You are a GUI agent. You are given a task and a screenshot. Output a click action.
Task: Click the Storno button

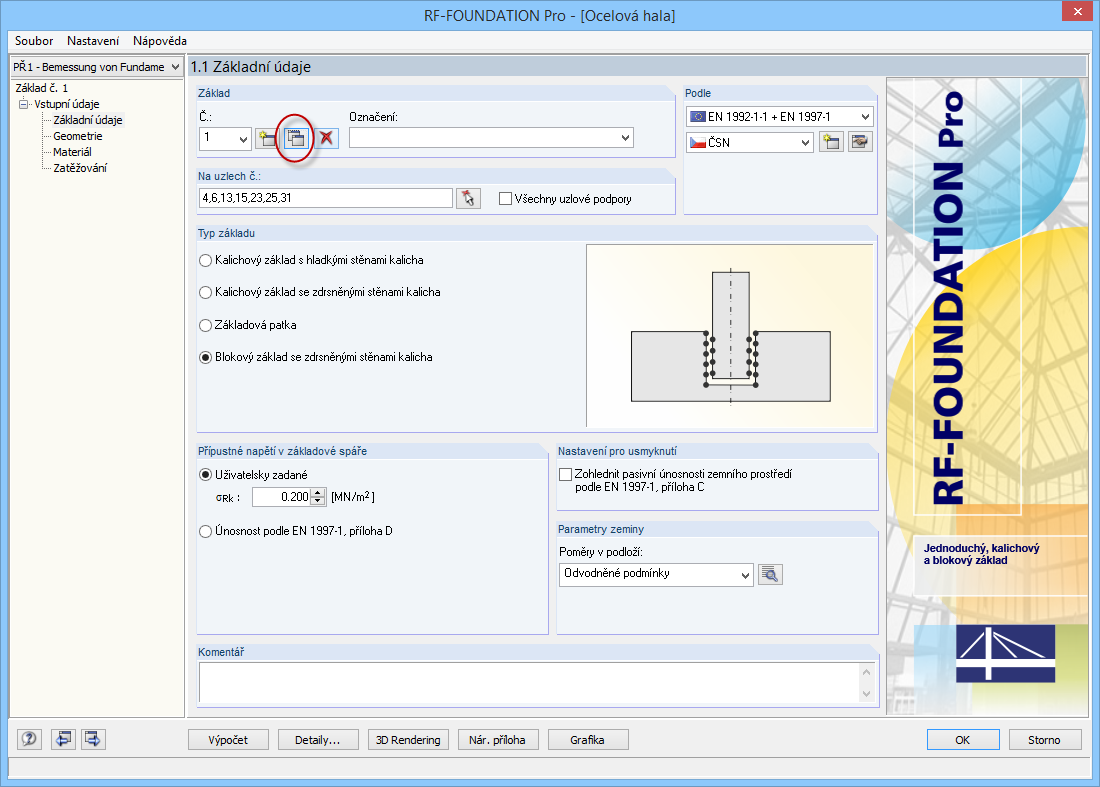coord(1045,740)
